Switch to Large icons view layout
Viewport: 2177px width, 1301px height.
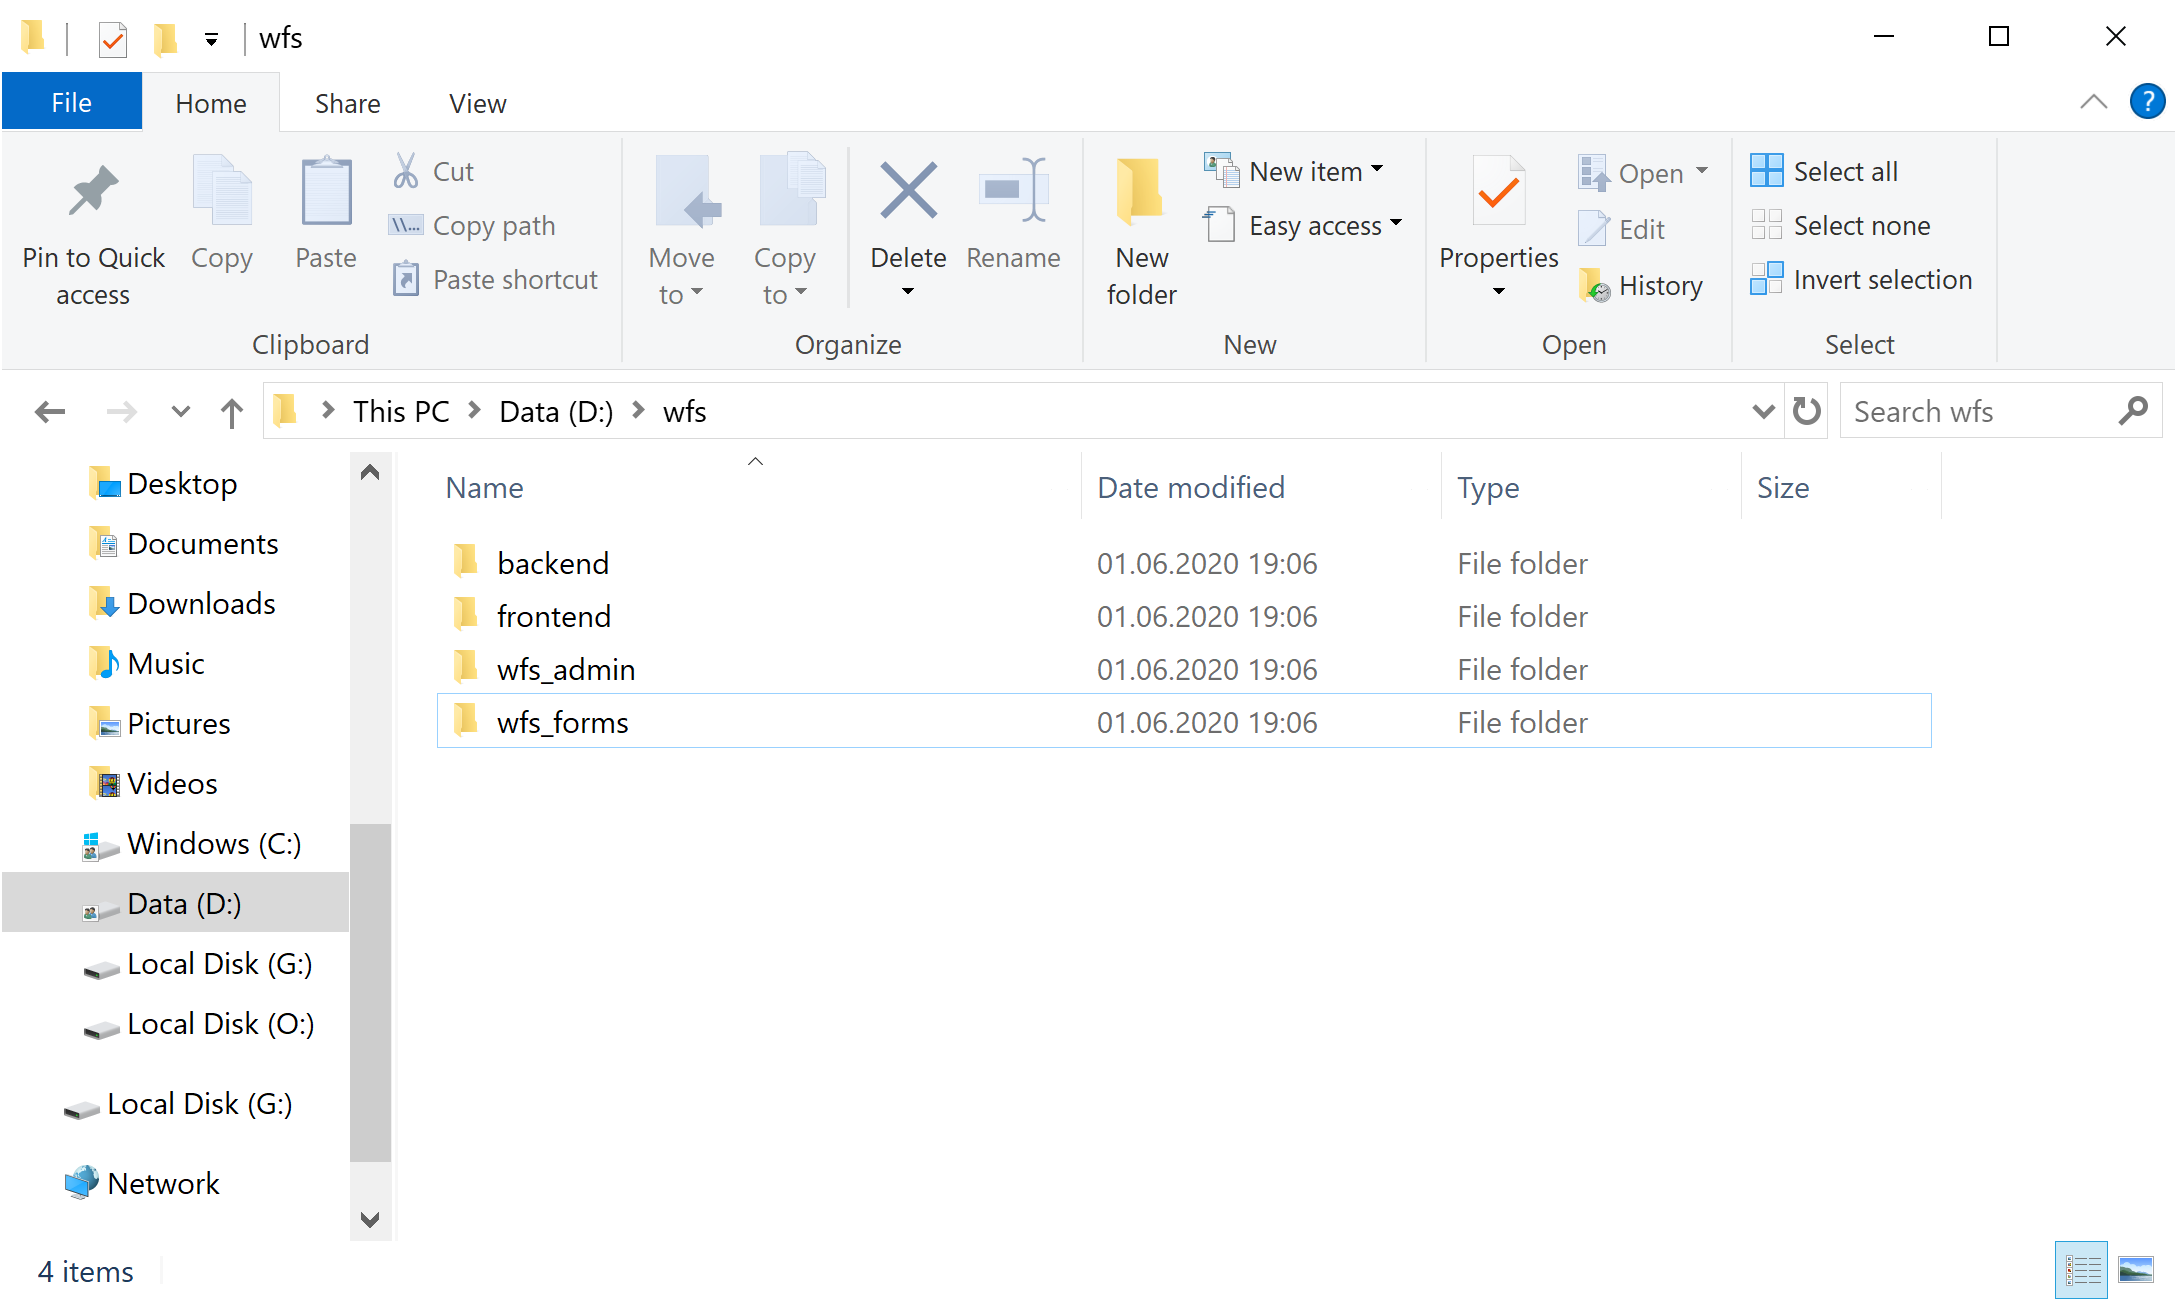click(2136, 1270)
